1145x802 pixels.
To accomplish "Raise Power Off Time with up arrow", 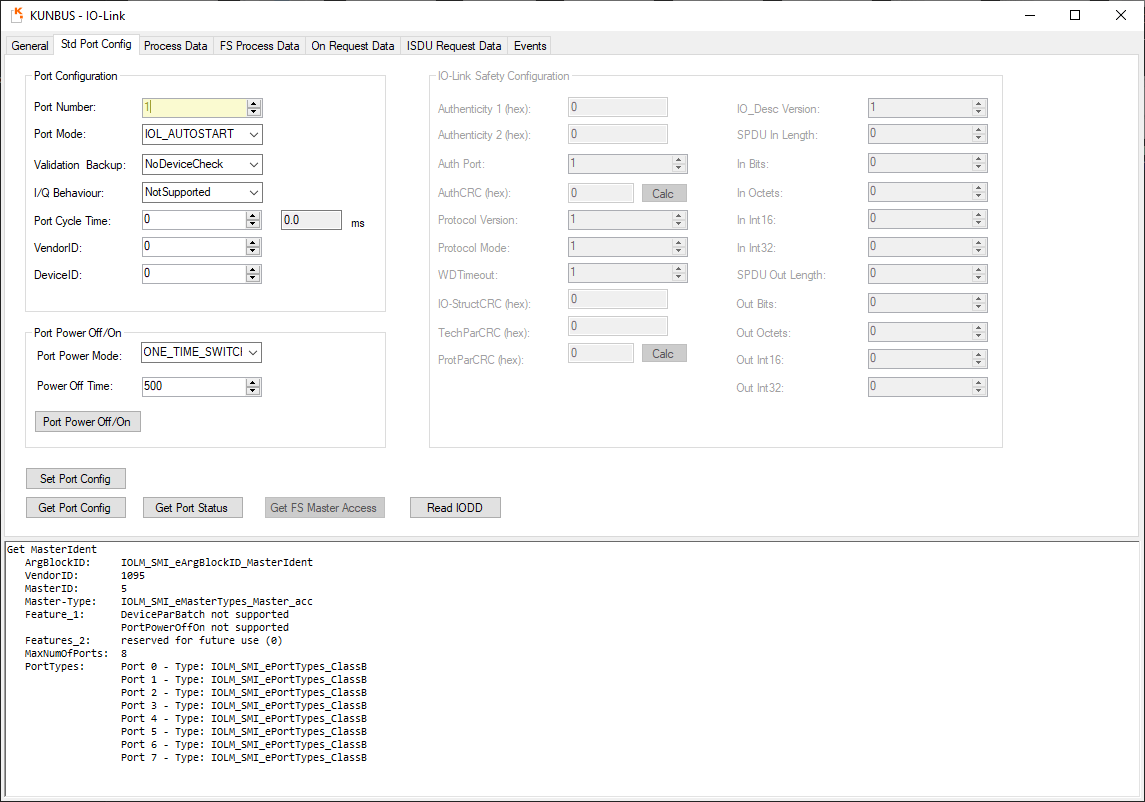I will coord(254,382).
